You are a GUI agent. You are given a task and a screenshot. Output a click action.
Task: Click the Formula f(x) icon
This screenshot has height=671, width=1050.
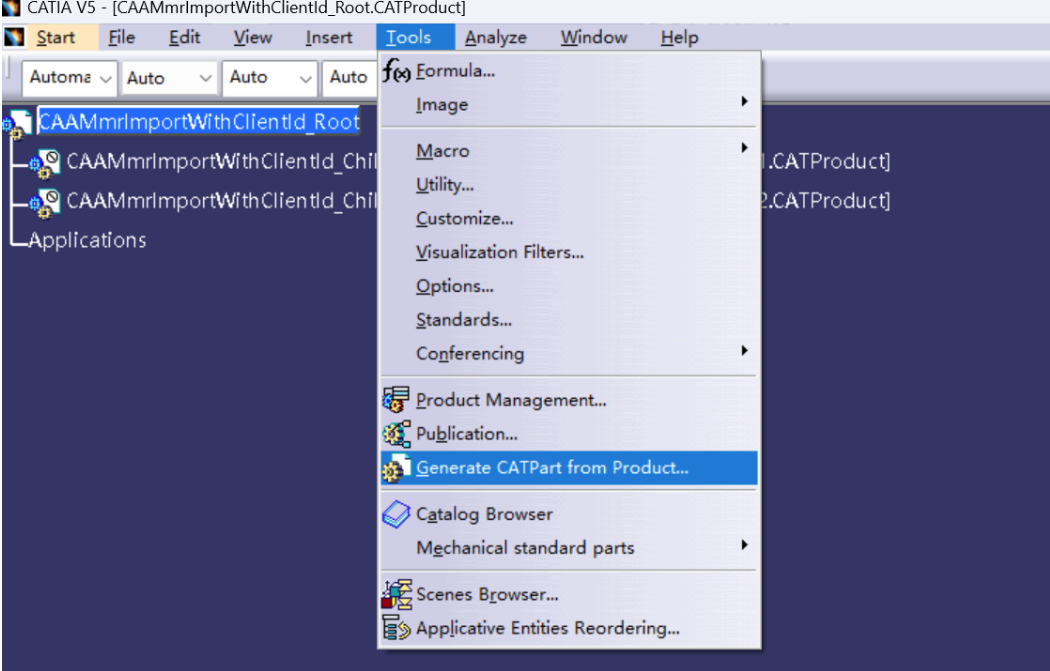click(x=396, y=70)
